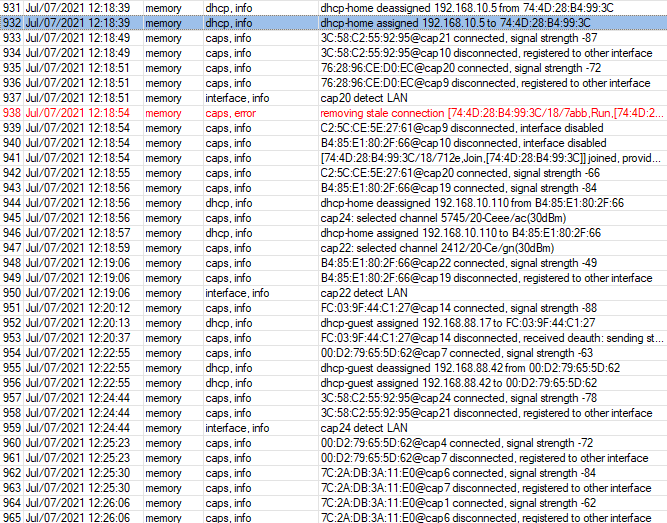
Task: Select 'cap22: selected channel 2412/20-Ce/gn(30dBm)' entry
Action: 437,248
